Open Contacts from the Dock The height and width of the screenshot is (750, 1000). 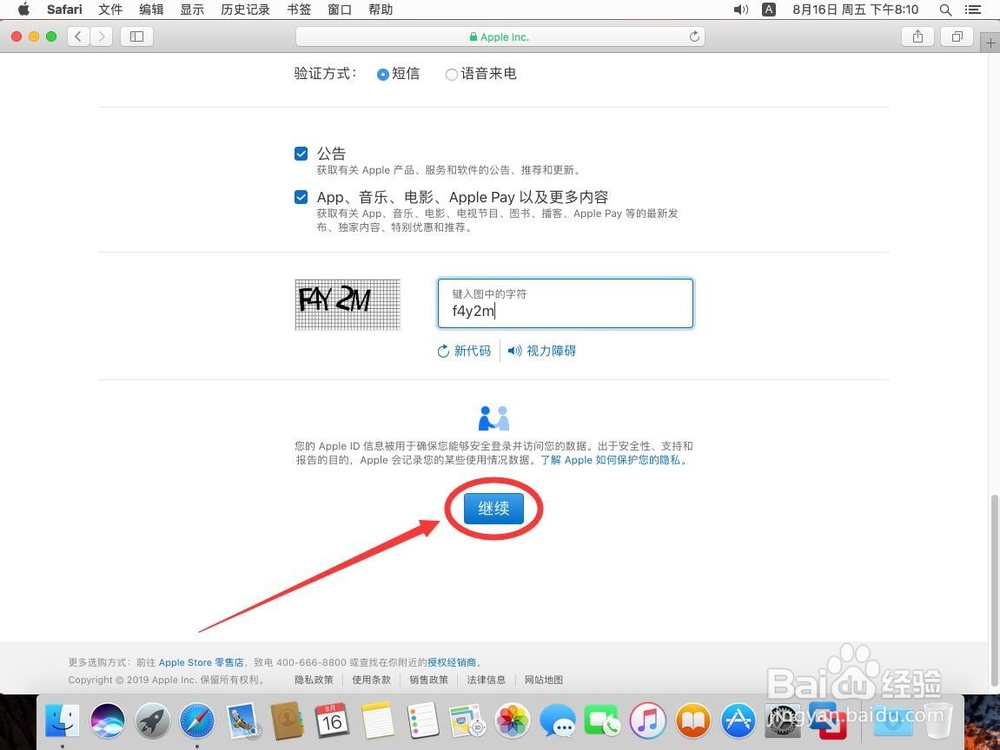pos(287,720)
